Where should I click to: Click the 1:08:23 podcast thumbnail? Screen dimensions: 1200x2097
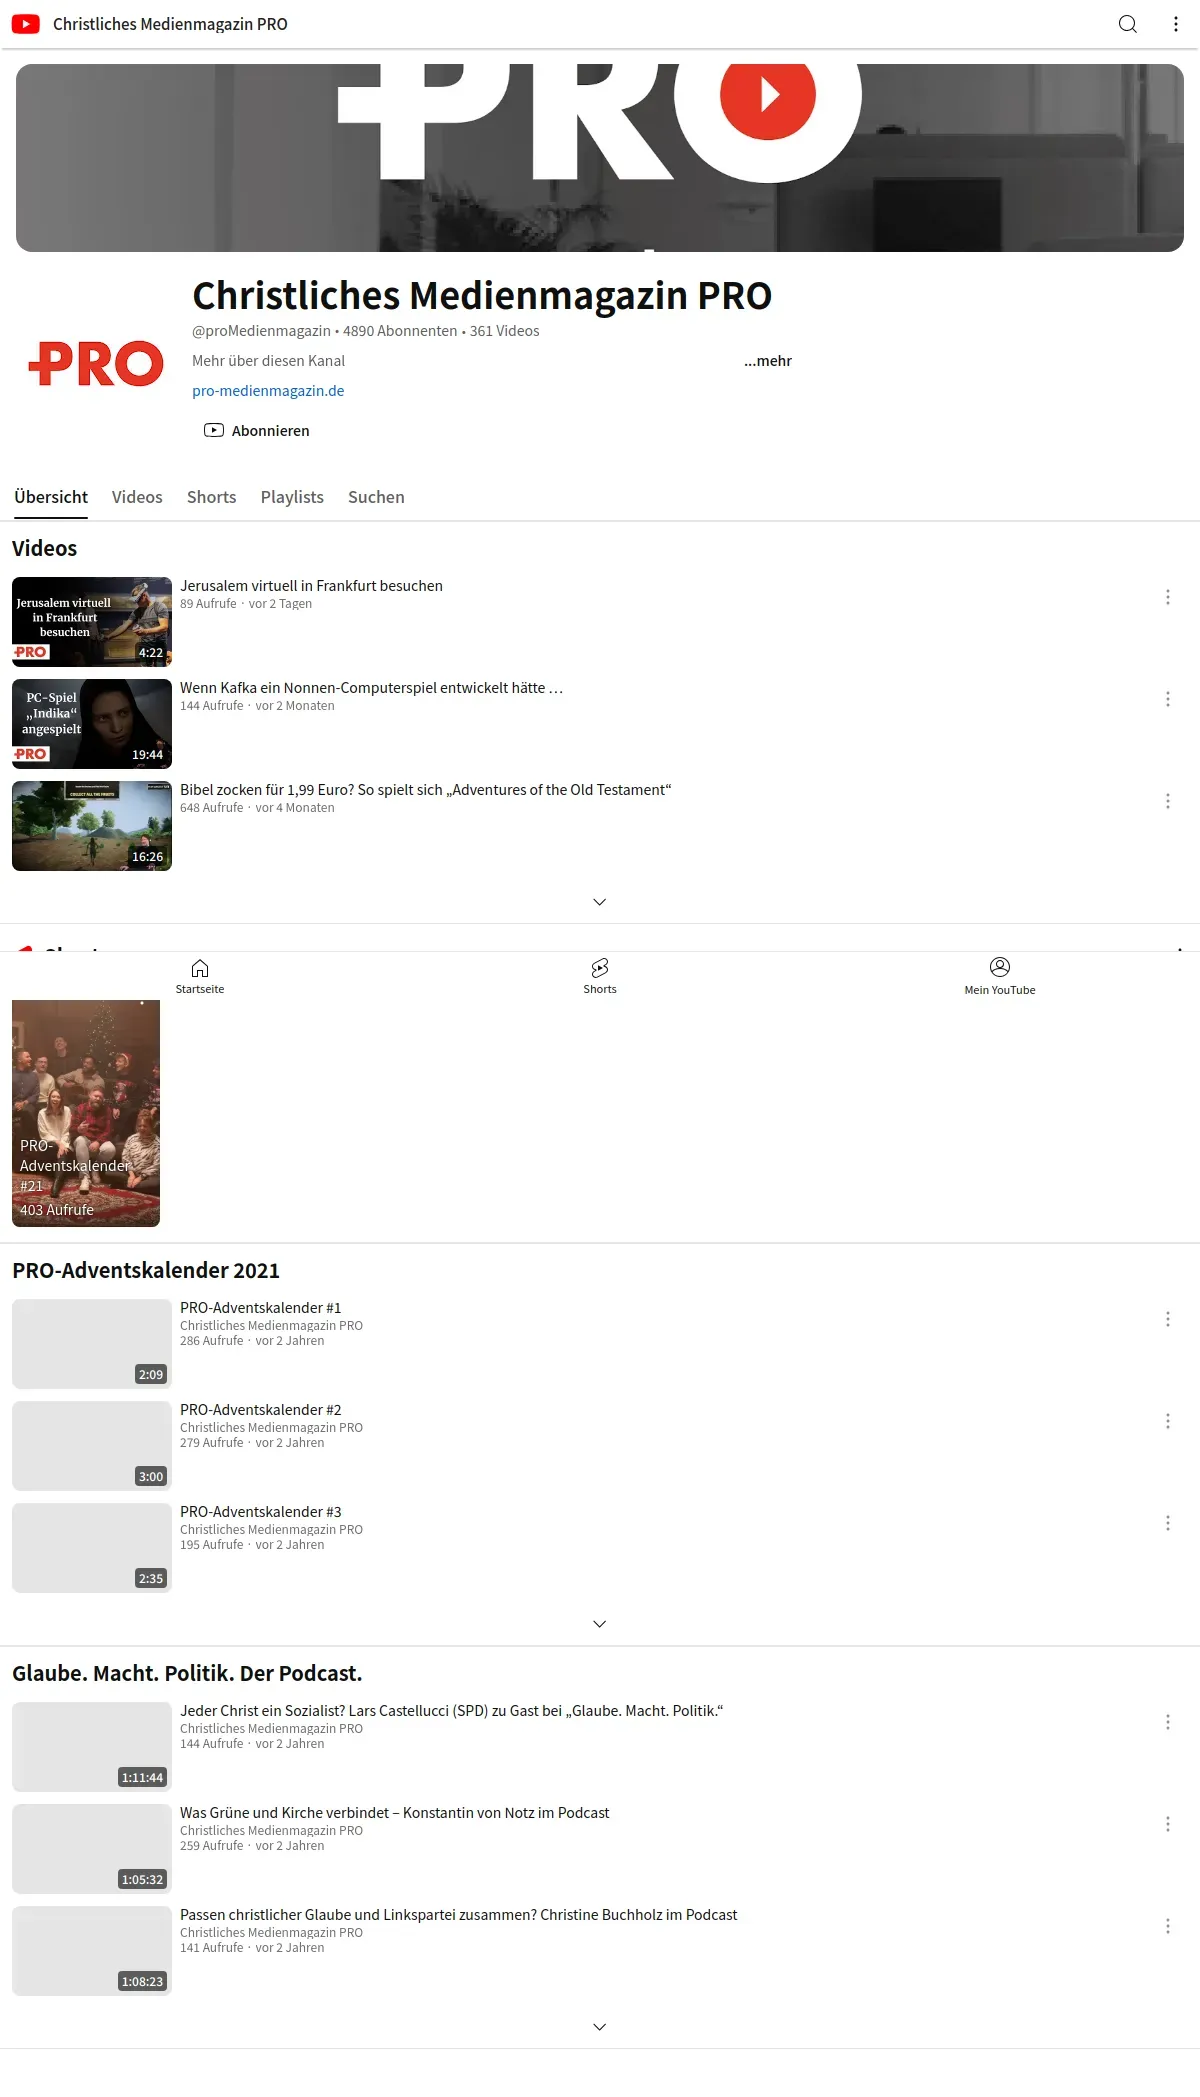click(x=92, y=1951)
